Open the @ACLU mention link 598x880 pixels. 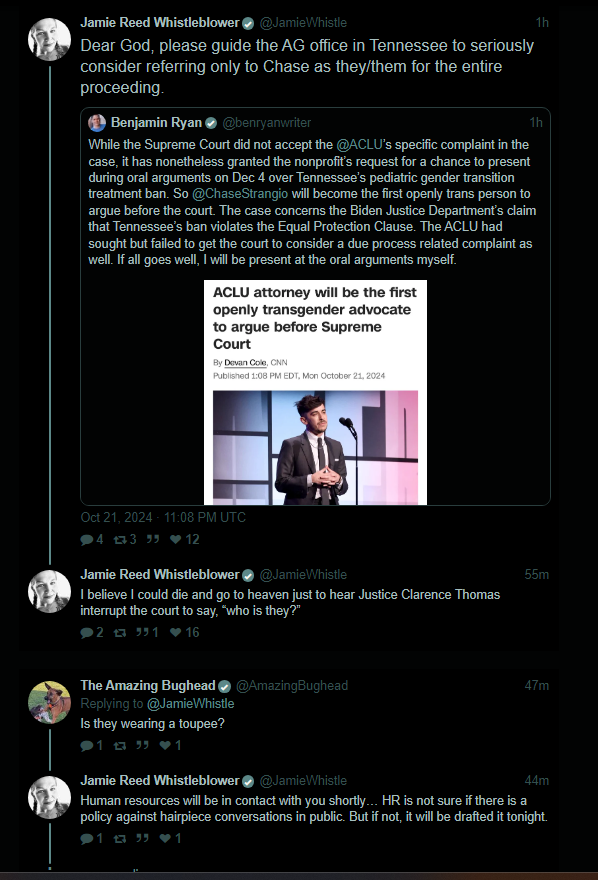click(x=359, y=145)
